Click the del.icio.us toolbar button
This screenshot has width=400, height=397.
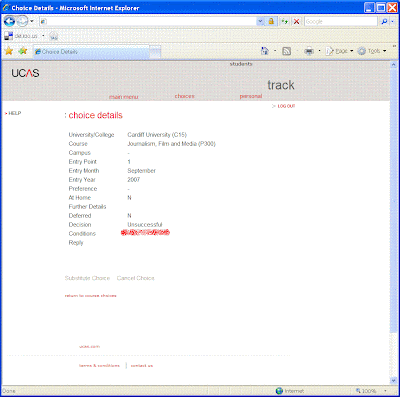21,36
